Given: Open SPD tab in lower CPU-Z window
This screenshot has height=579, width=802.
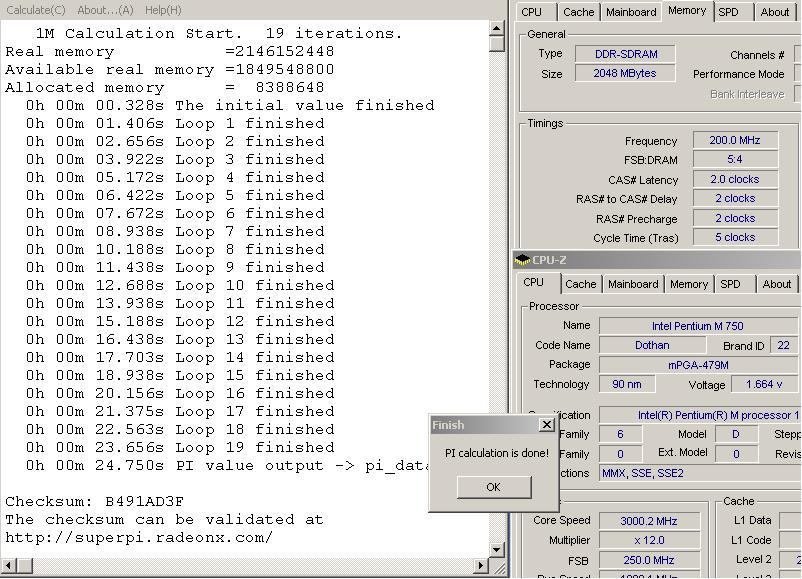Looking at the screenshot, I should click(x=730, y=284).
